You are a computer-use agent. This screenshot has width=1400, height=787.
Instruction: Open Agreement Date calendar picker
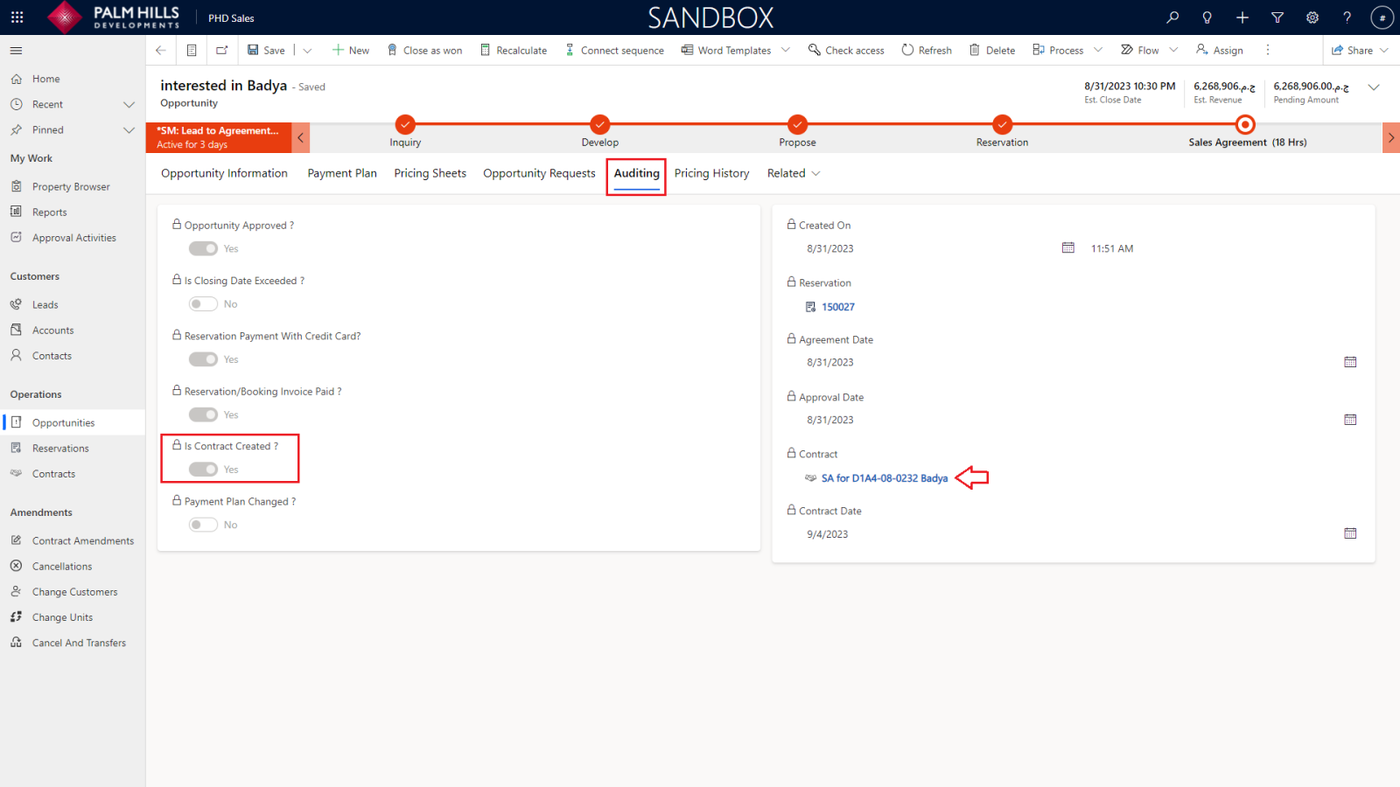(1350, 362)
